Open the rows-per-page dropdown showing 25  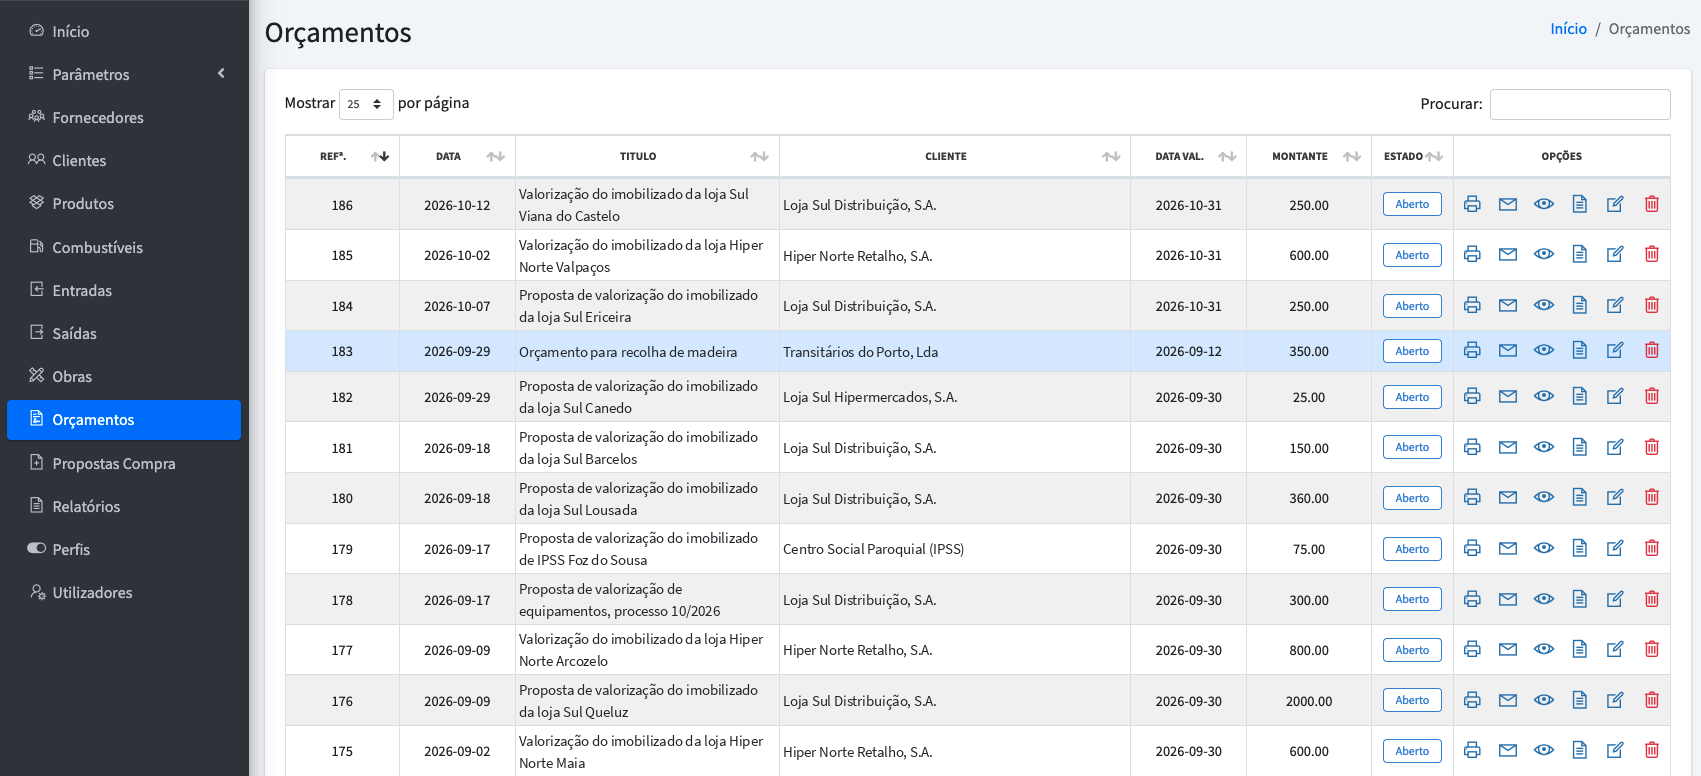[366, 104]
